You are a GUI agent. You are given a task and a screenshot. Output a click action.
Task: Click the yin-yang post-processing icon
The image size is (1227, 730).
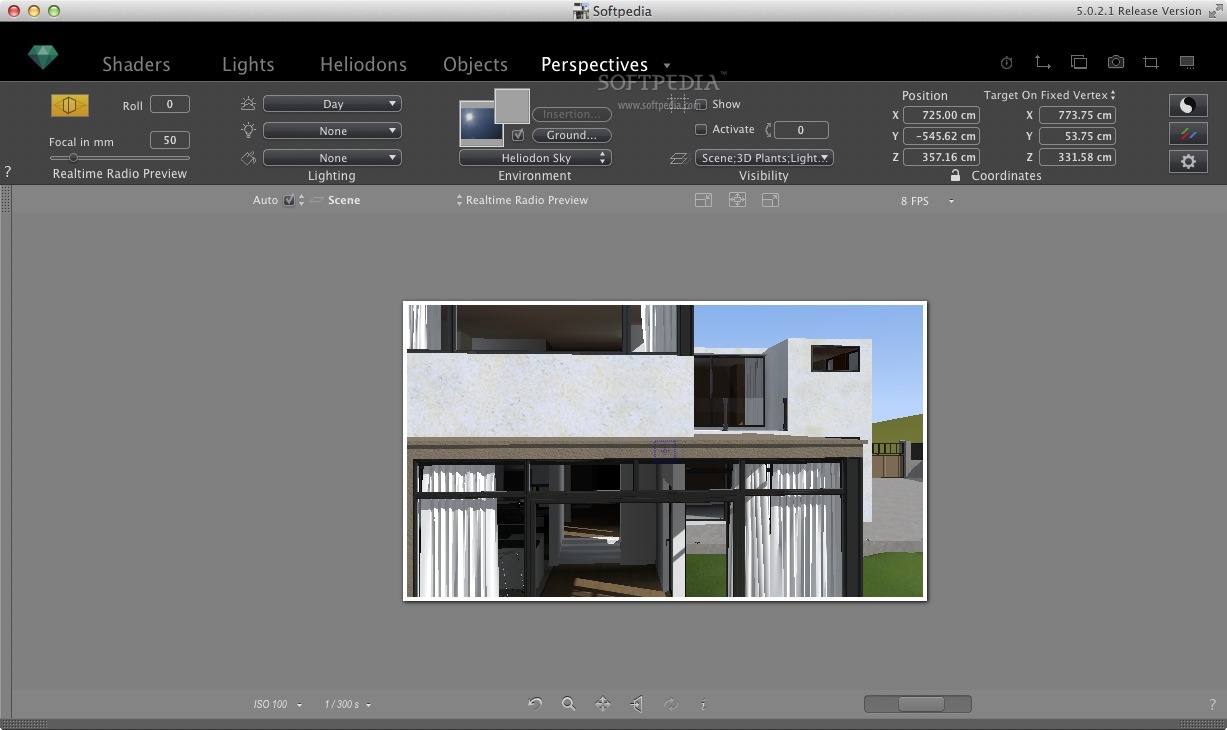coord(1187,105)
